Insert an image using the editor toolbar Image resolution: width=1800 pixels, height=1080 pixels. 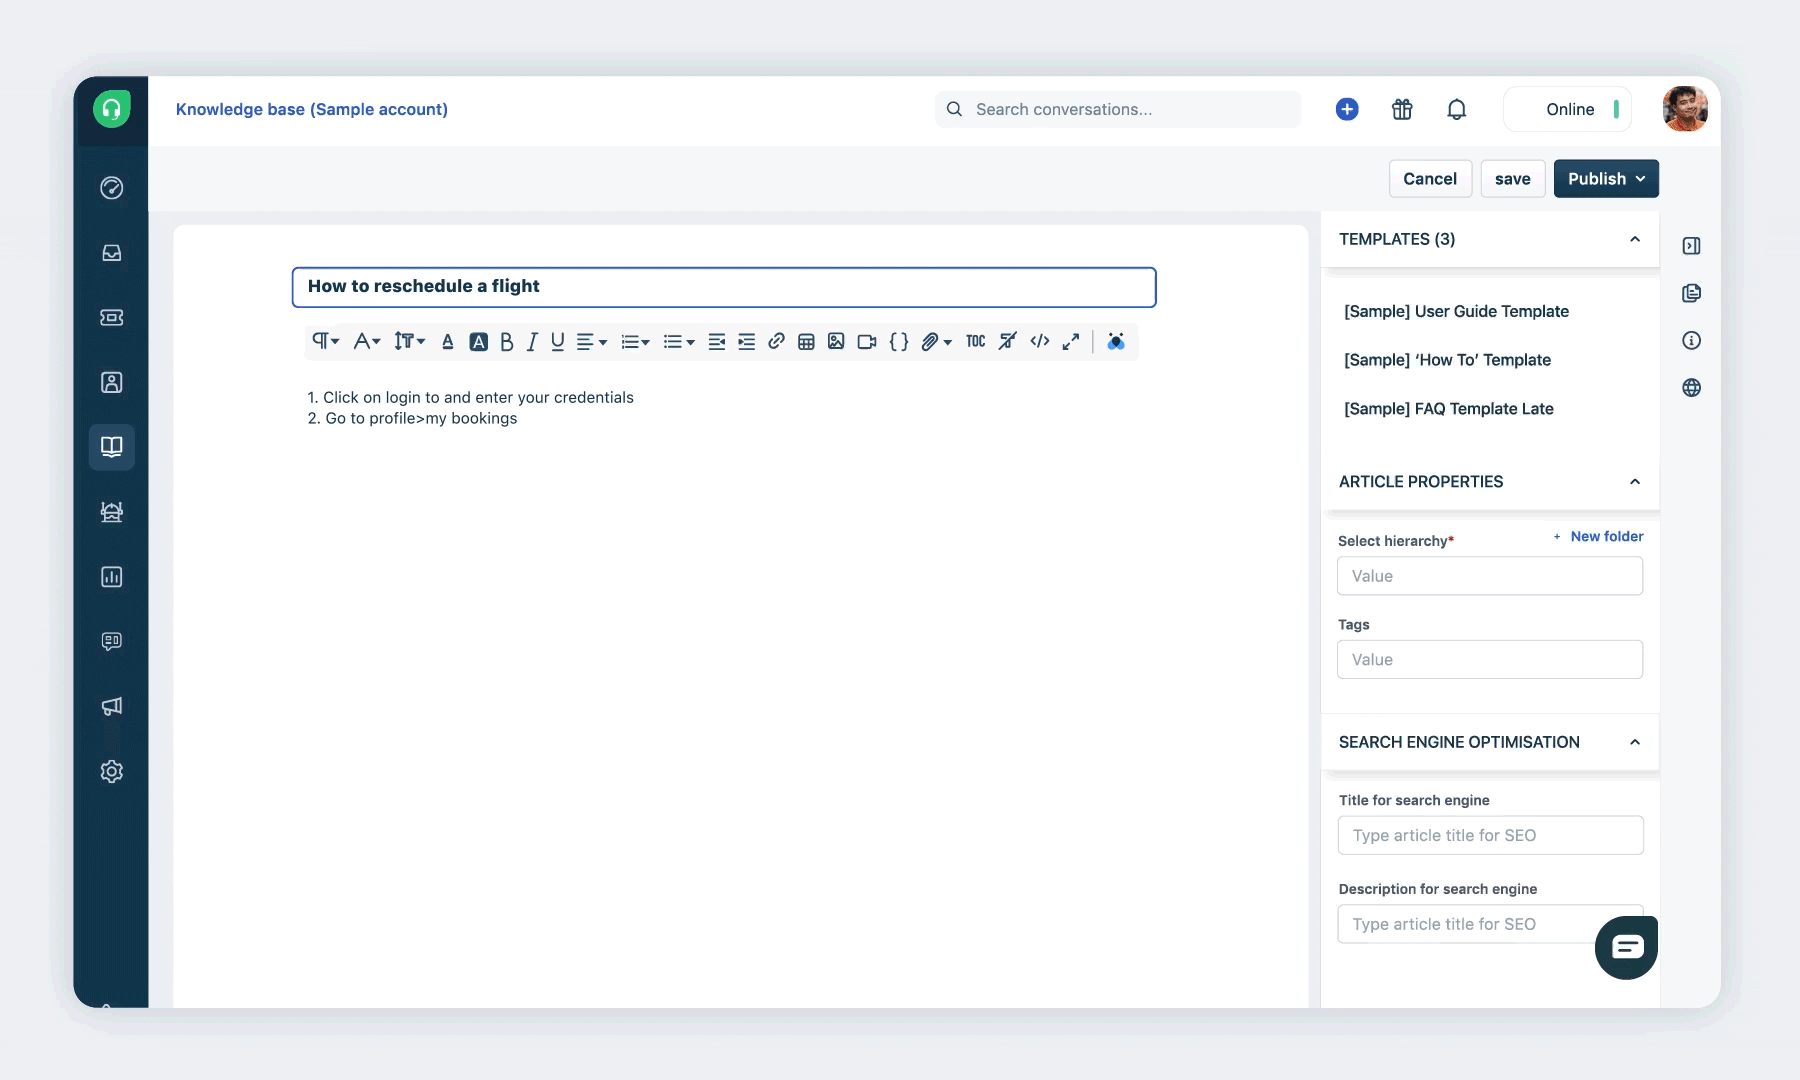(x=836, y=342)
